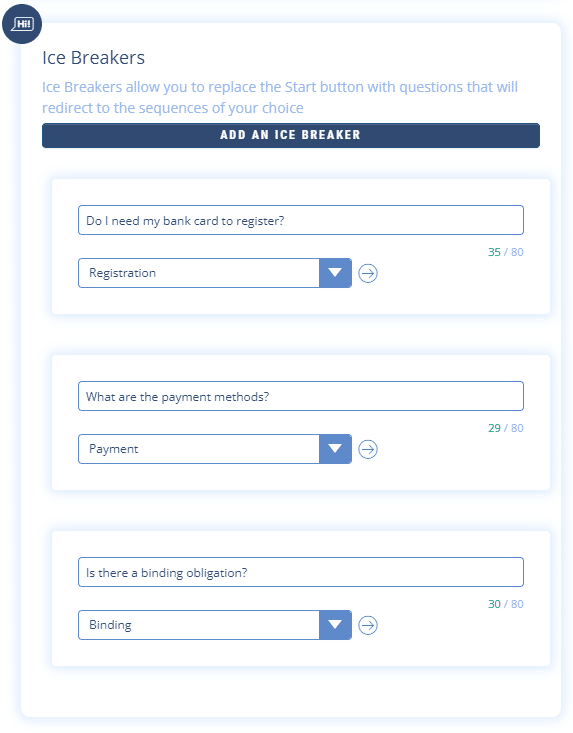Open the Payment sequence select box
The width and height of the screenshot is (573, 733).
[215, 449]
